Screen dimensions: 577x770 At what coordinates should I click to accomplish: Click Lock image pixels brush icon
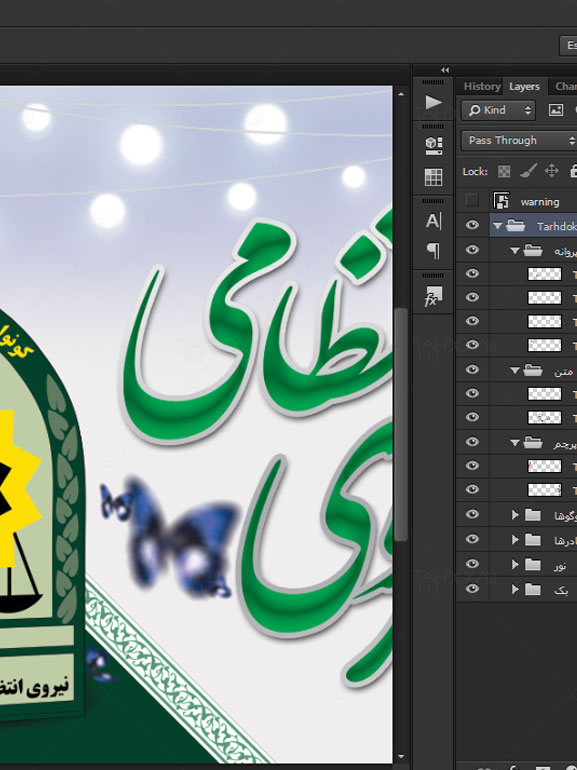[528, 170]
